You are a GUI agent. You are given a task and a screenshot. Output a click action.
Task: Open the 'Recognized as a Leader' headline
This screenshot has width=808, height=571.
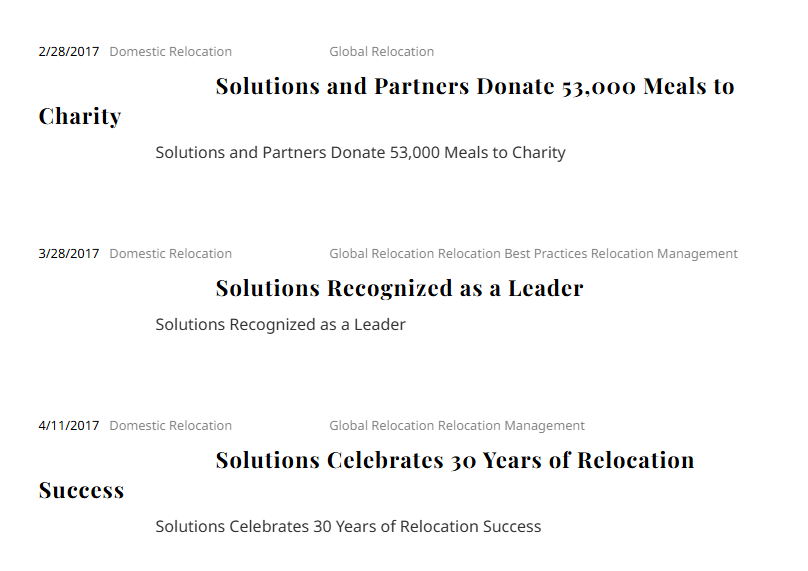click(x=399, y=289)
